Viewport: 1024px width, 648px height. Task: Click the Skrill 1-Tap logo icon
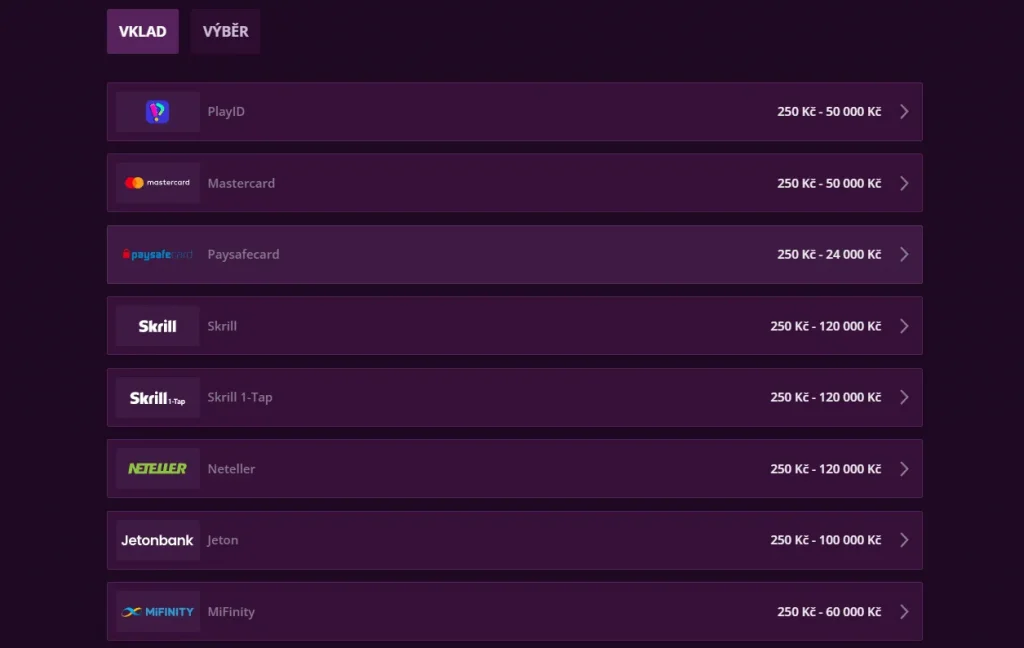(157, 398)
